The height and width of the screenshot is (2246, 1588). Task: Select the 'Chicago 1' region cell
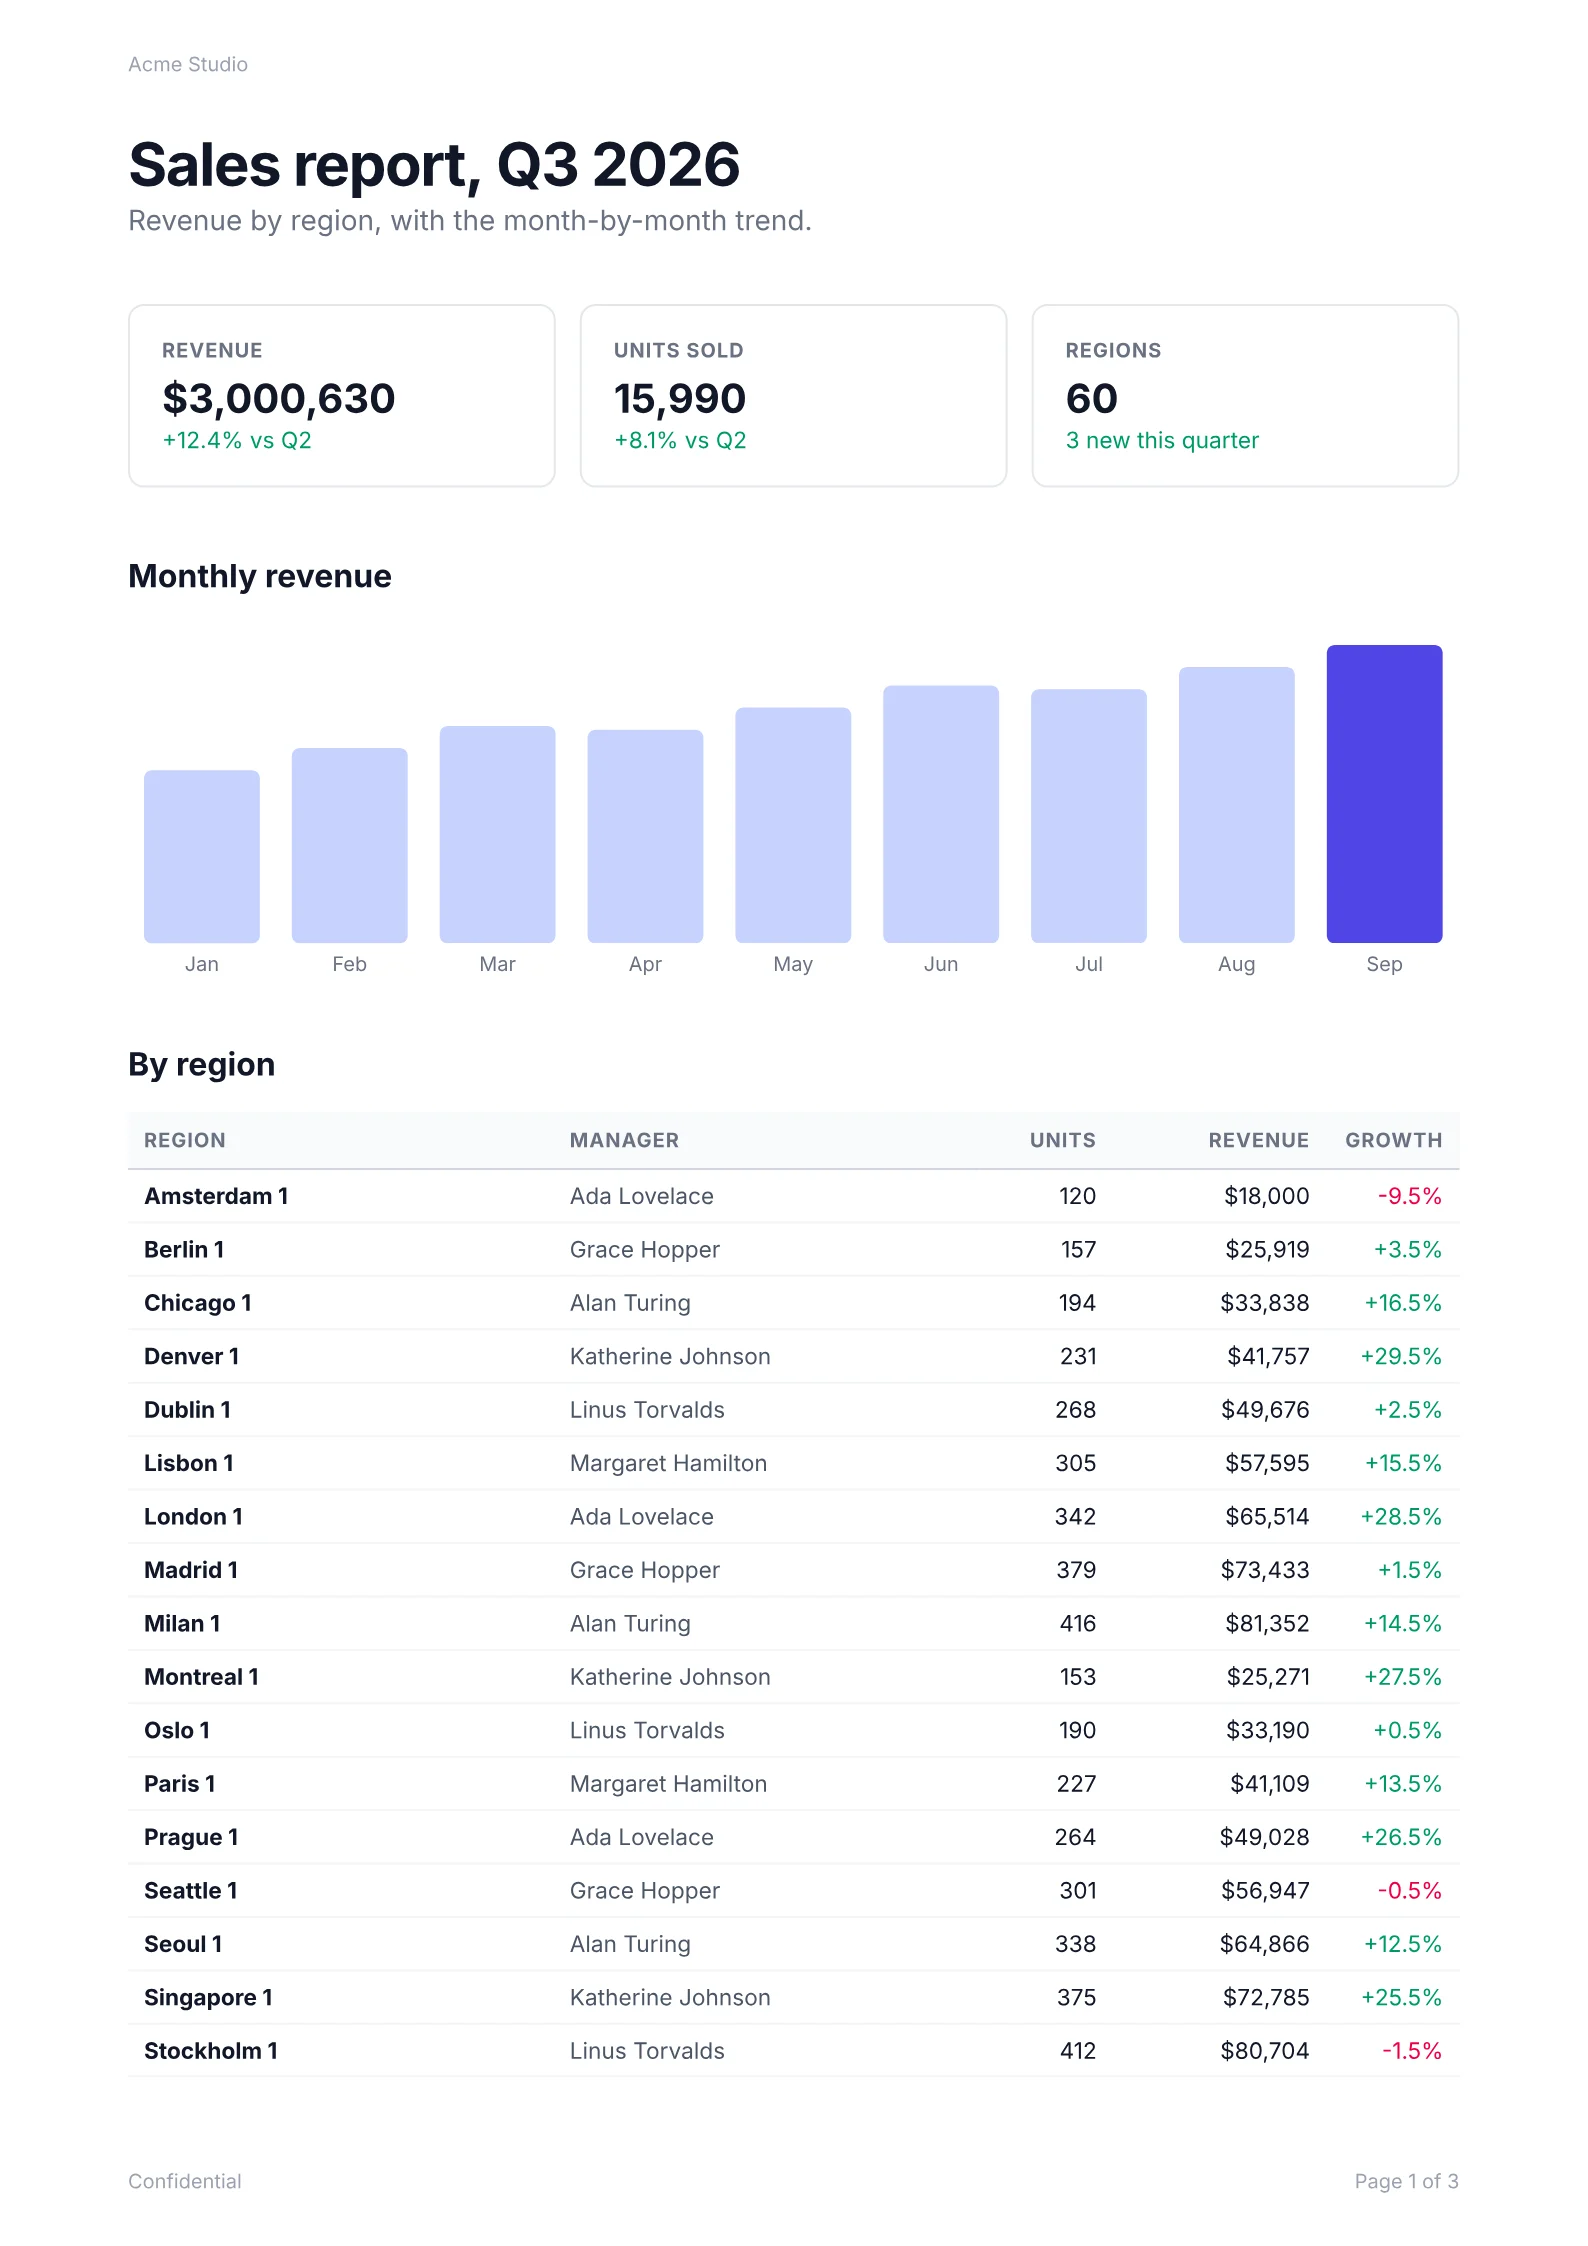point(198,1303)
